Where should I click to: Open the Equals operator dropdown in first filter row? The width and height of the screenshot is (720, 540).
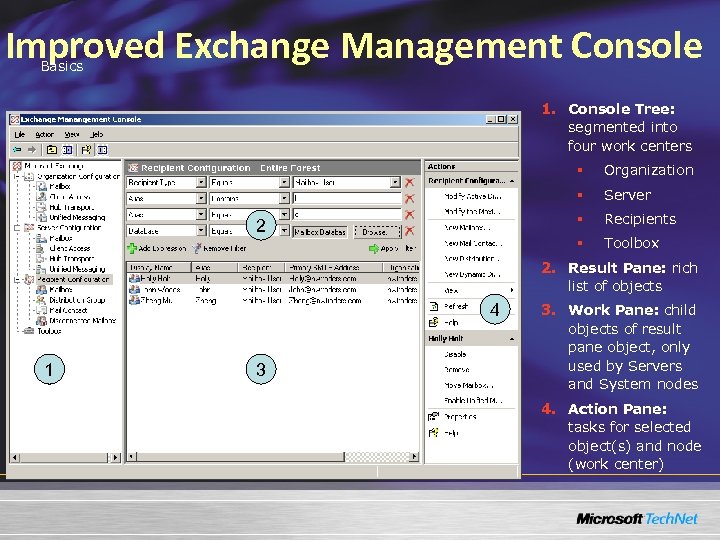coord(284,182)
